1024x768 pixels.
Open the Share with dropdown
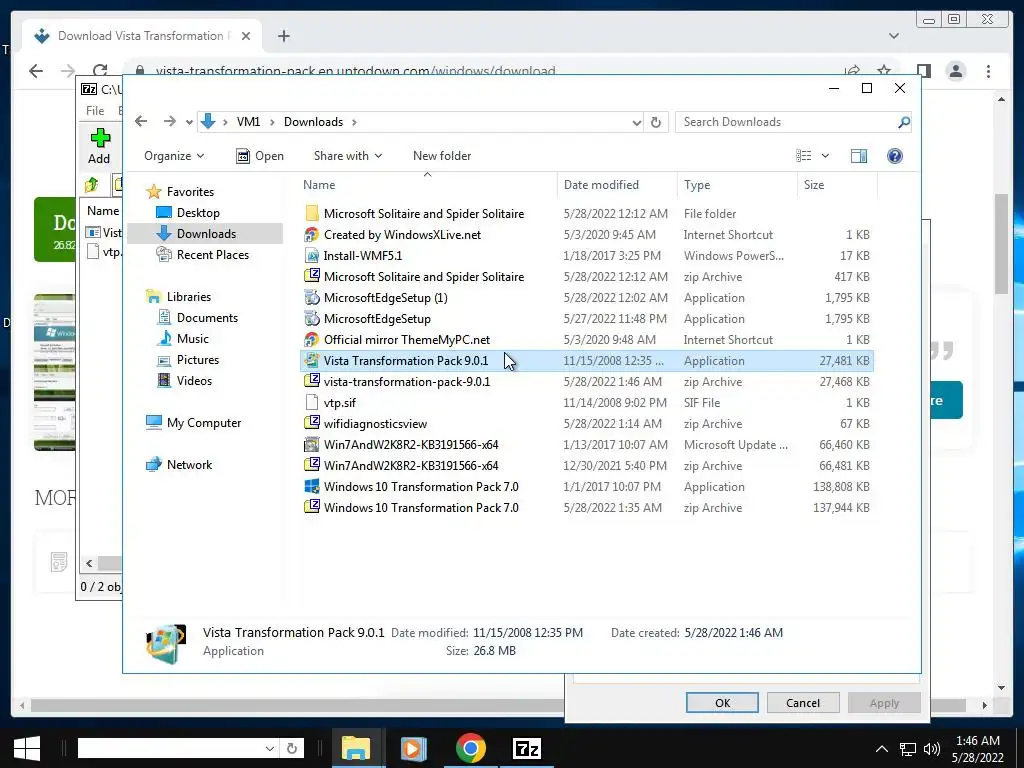tap(347, 155)
